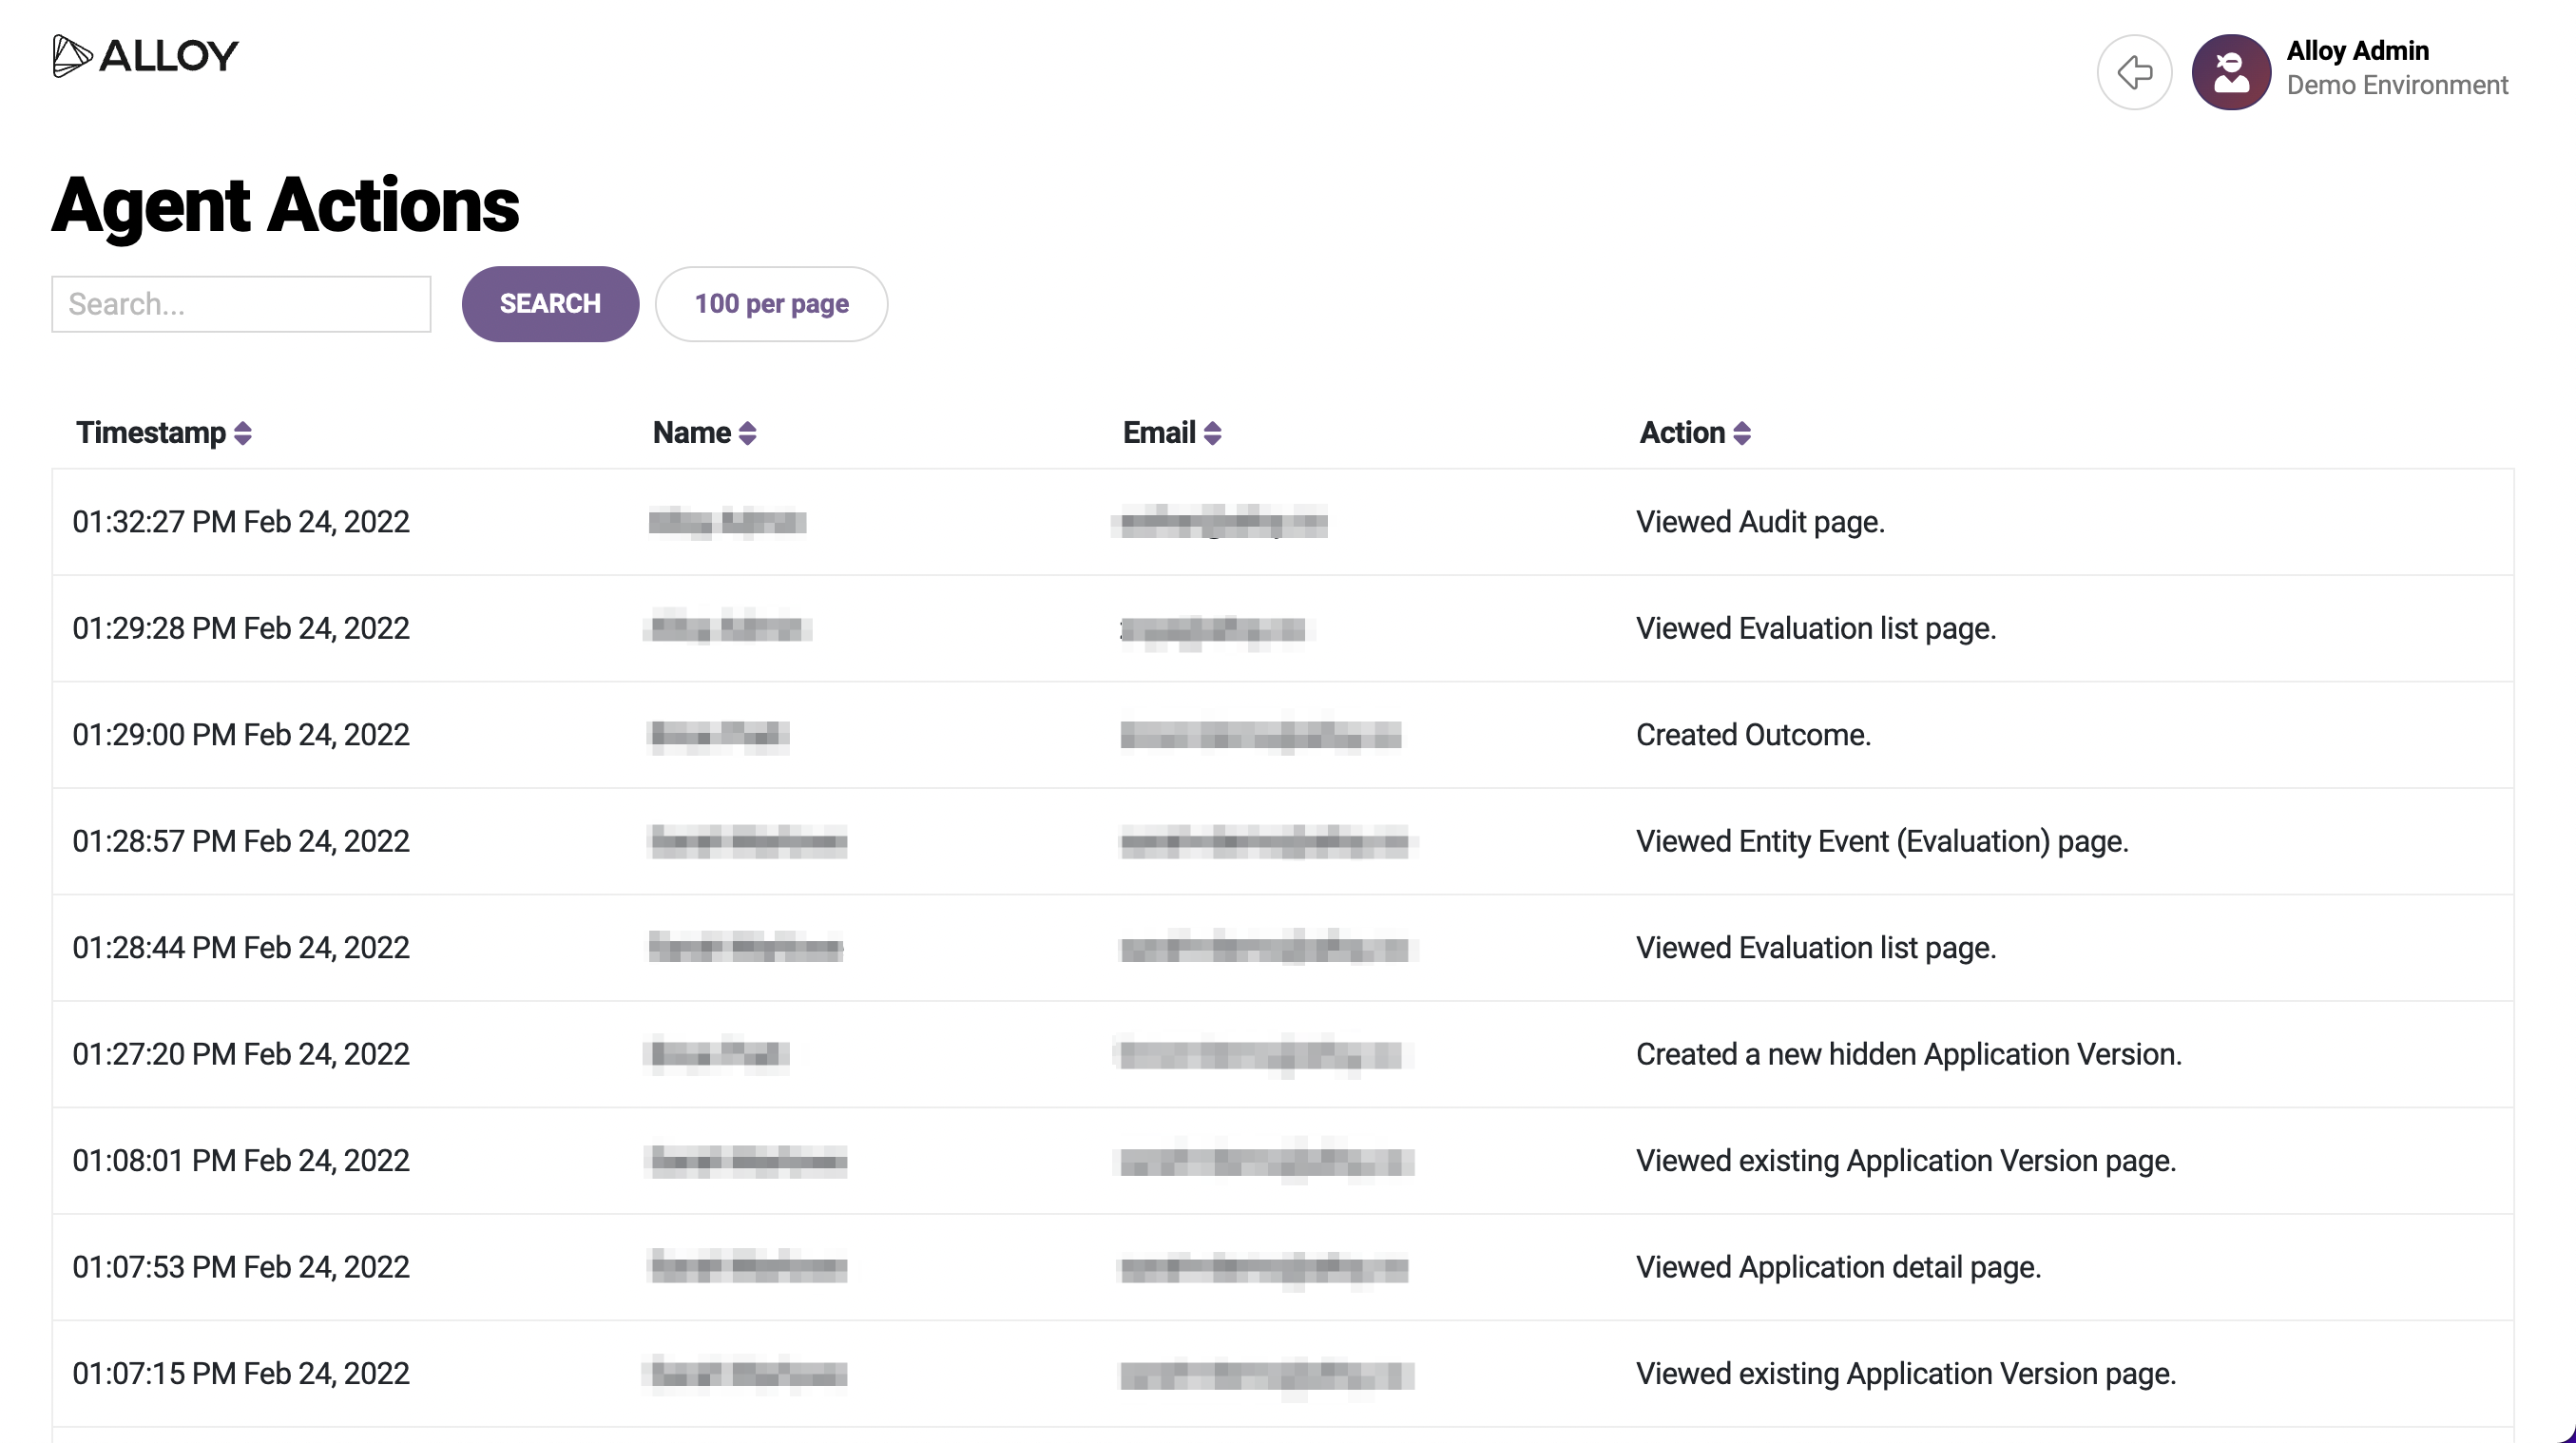Screen dimensions: 2576x1443
Task: Open the 100 per page dropdown
Action: tap(771, 304)
